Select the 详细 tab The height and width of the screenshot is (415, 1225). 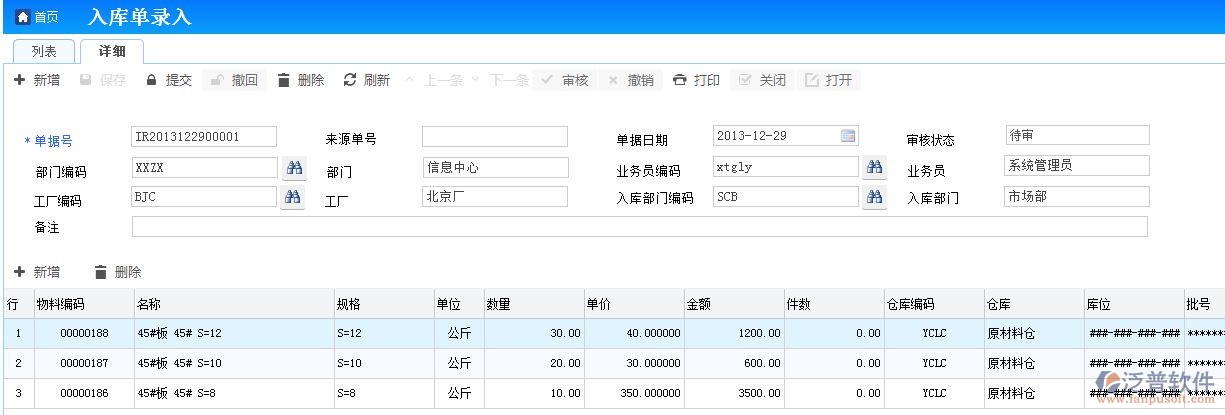[x=112, y=51]
